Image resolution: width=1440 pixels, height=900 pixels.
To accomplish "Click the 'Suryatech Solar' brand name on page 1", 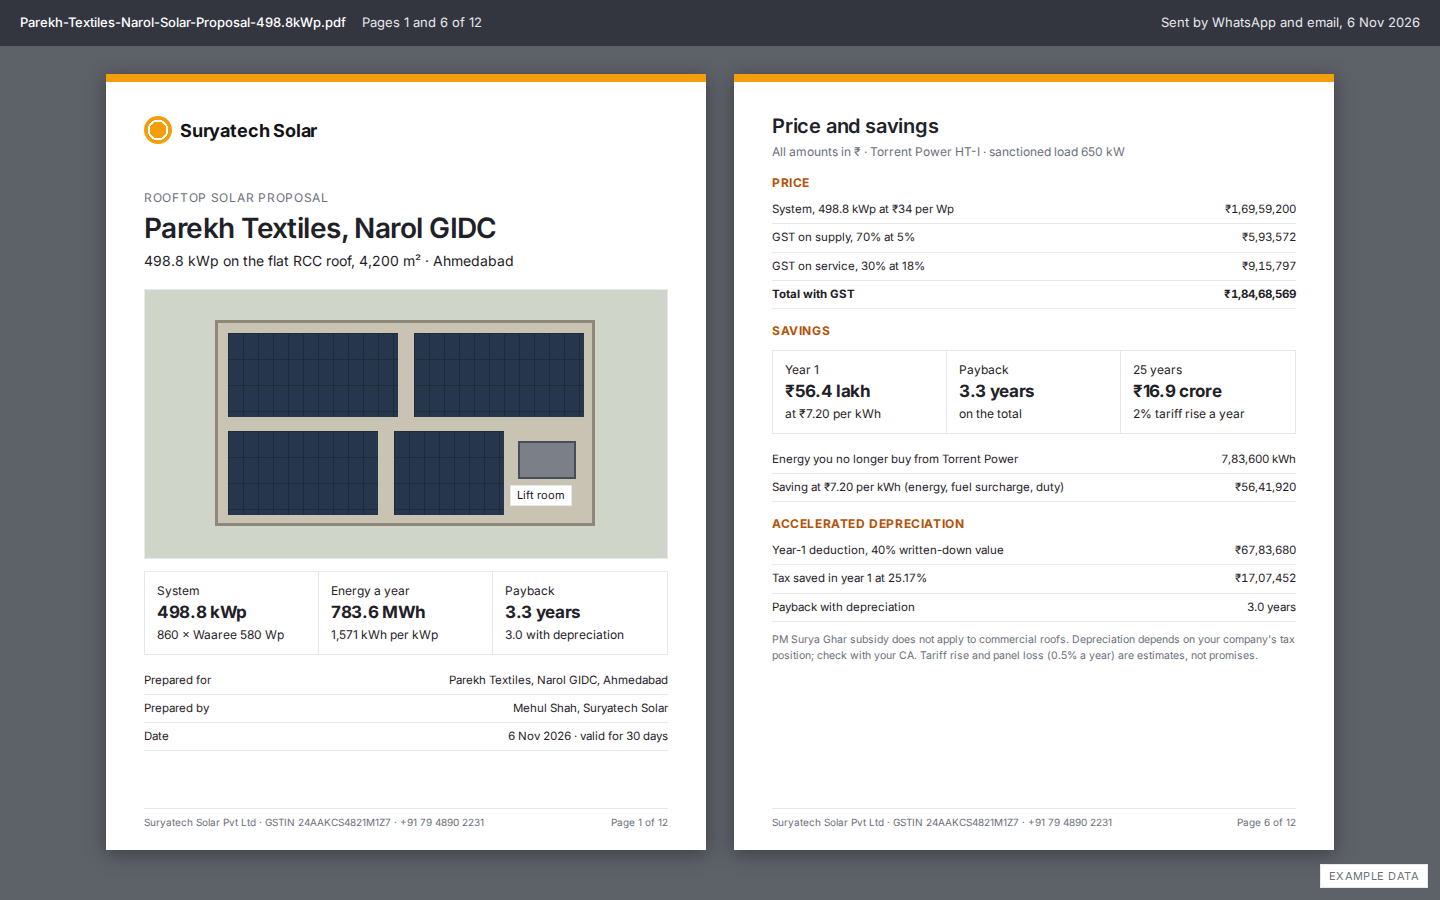I will [x=248, y=131].
